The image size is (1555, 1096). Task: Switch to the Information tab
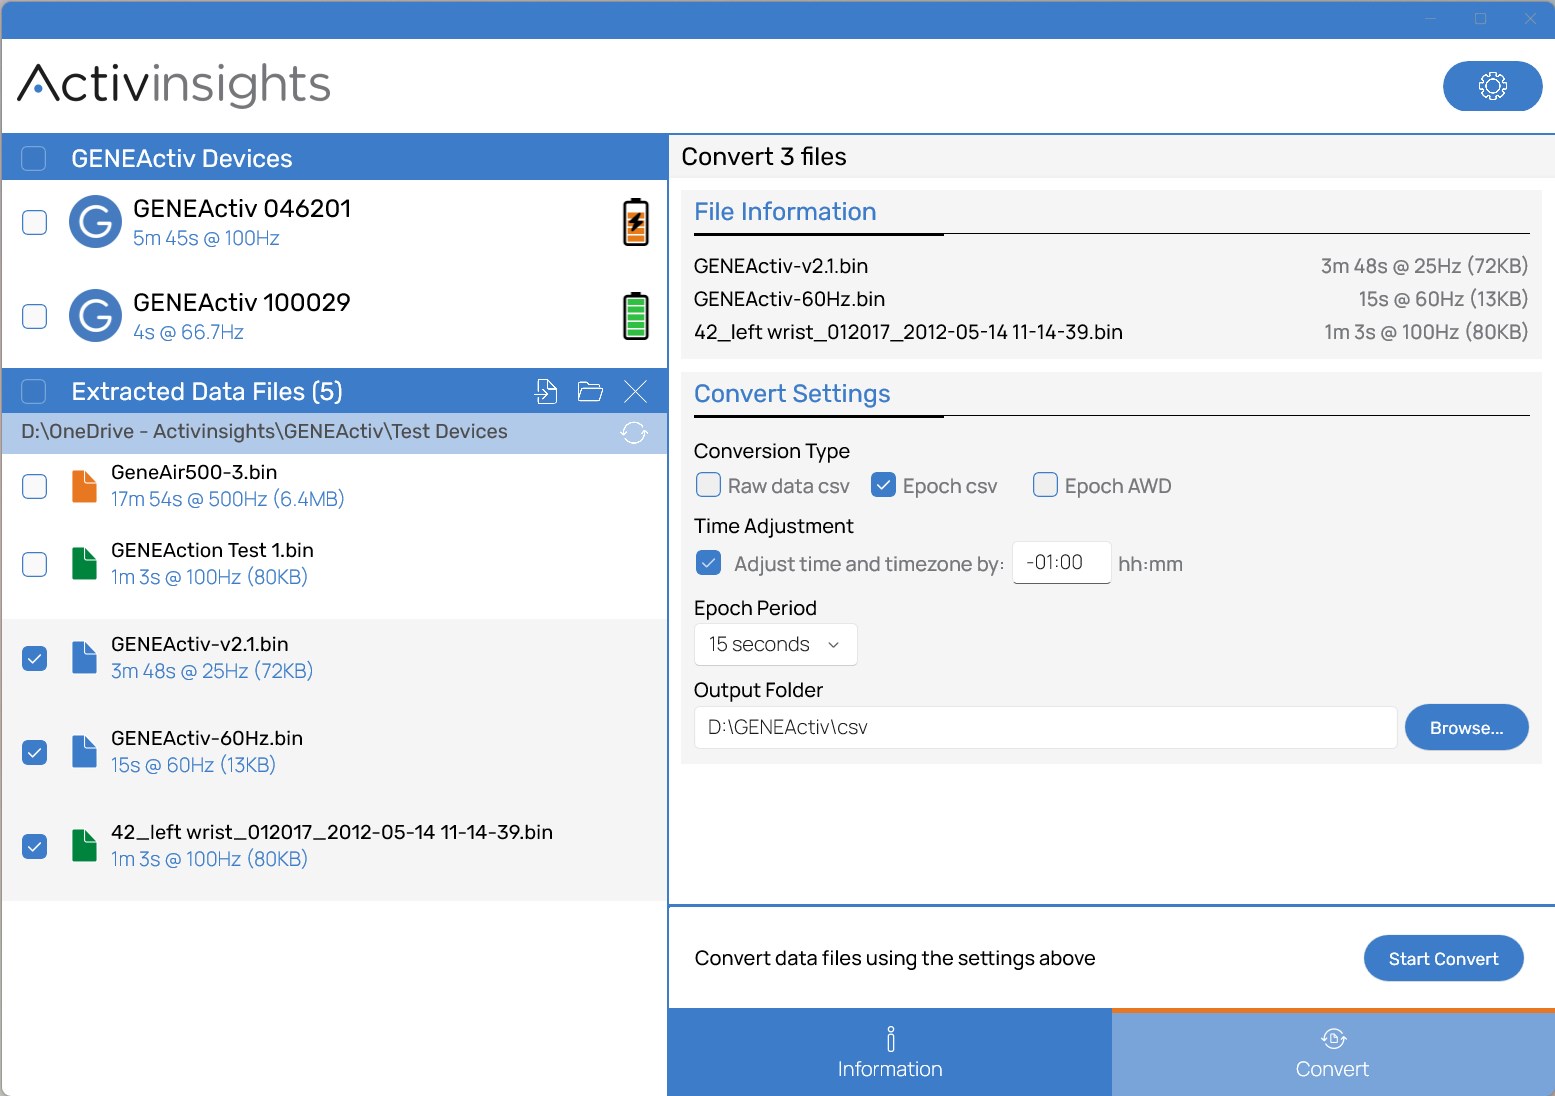(x=889, y=1053)
